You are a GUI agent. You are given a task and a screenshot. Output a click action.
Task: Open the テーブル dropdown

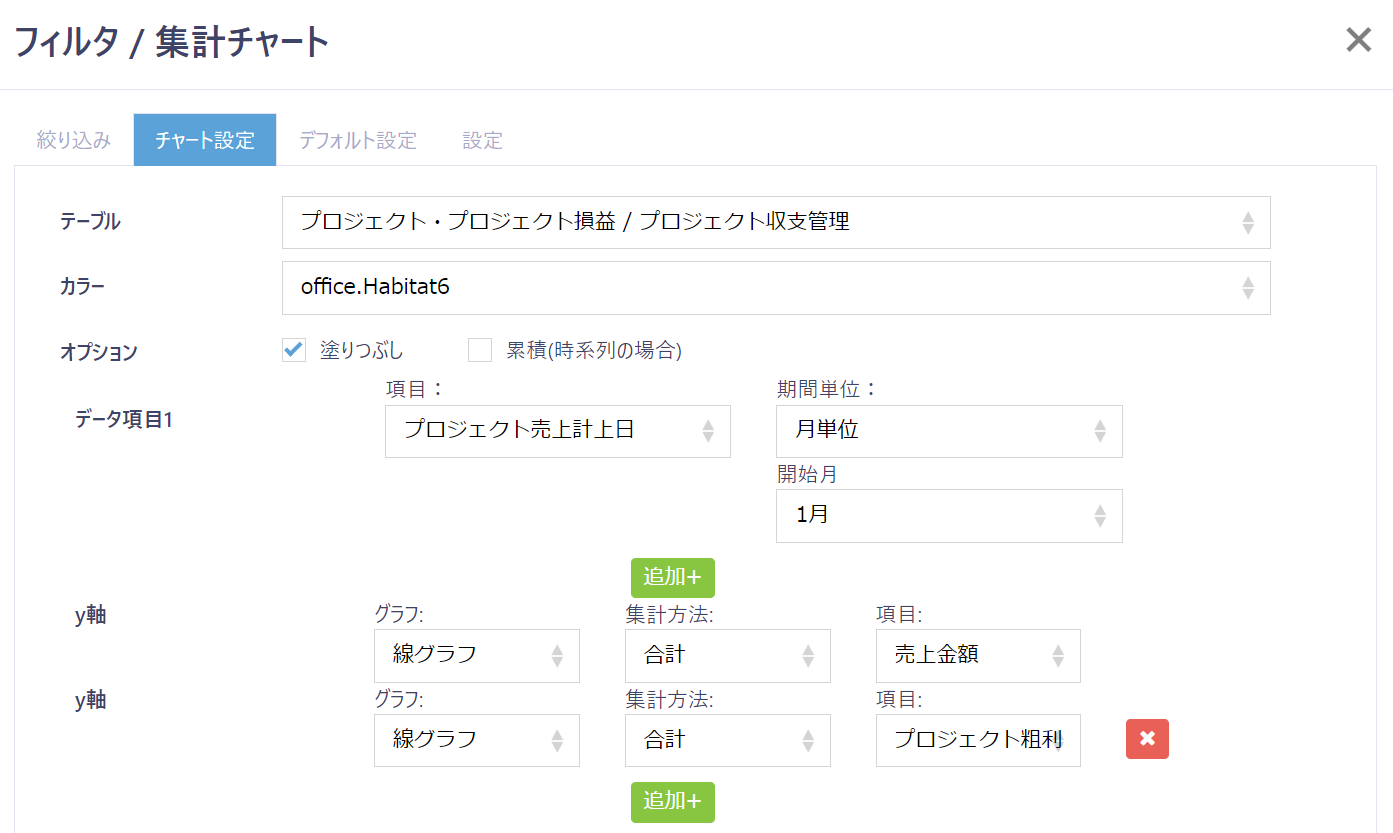775,222
